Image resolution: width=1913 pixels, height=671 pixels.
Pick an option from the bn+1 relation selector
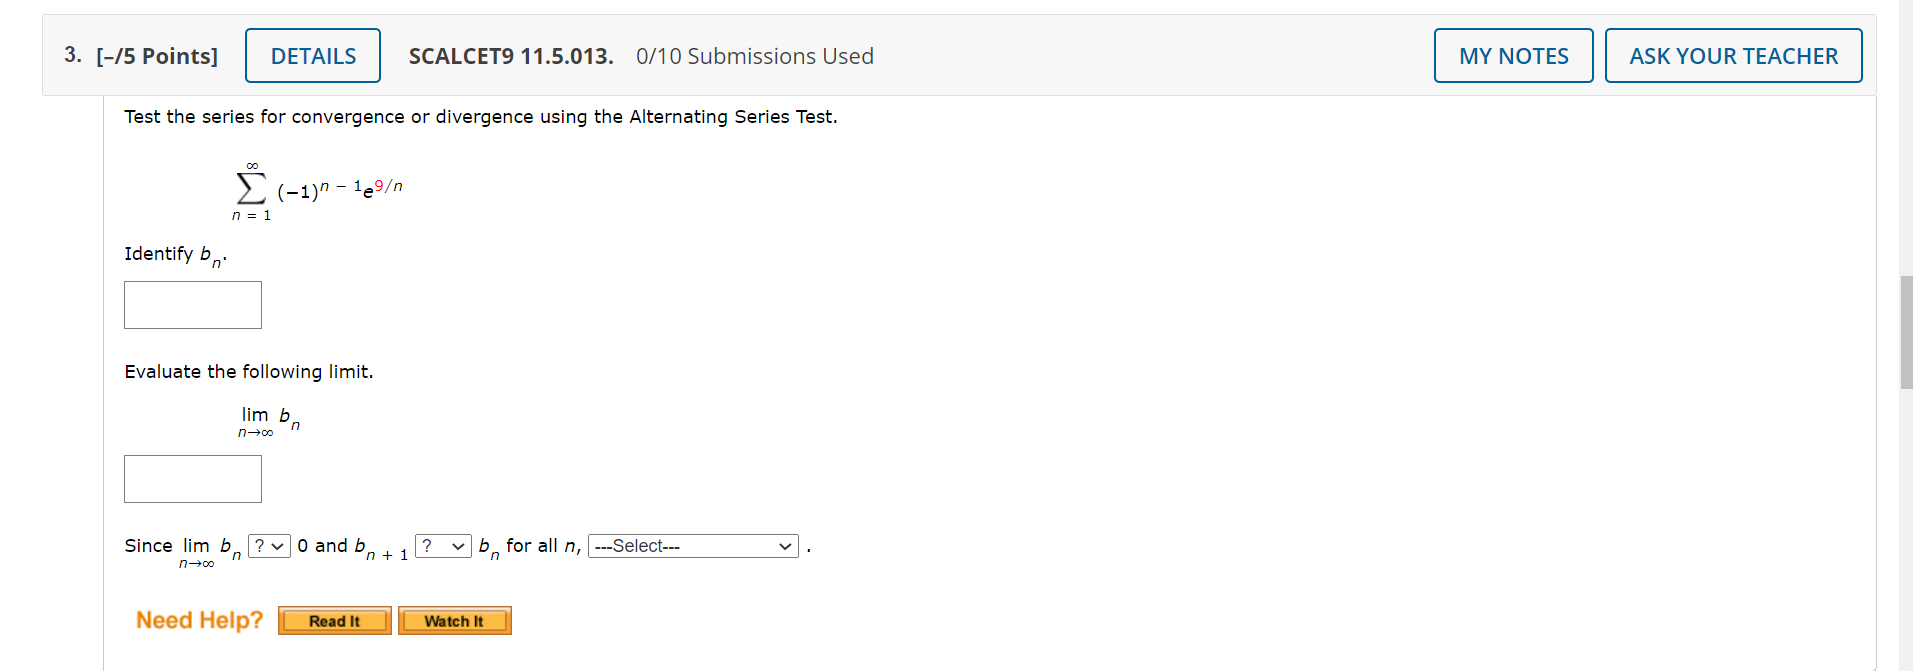(x=442, y=545)
